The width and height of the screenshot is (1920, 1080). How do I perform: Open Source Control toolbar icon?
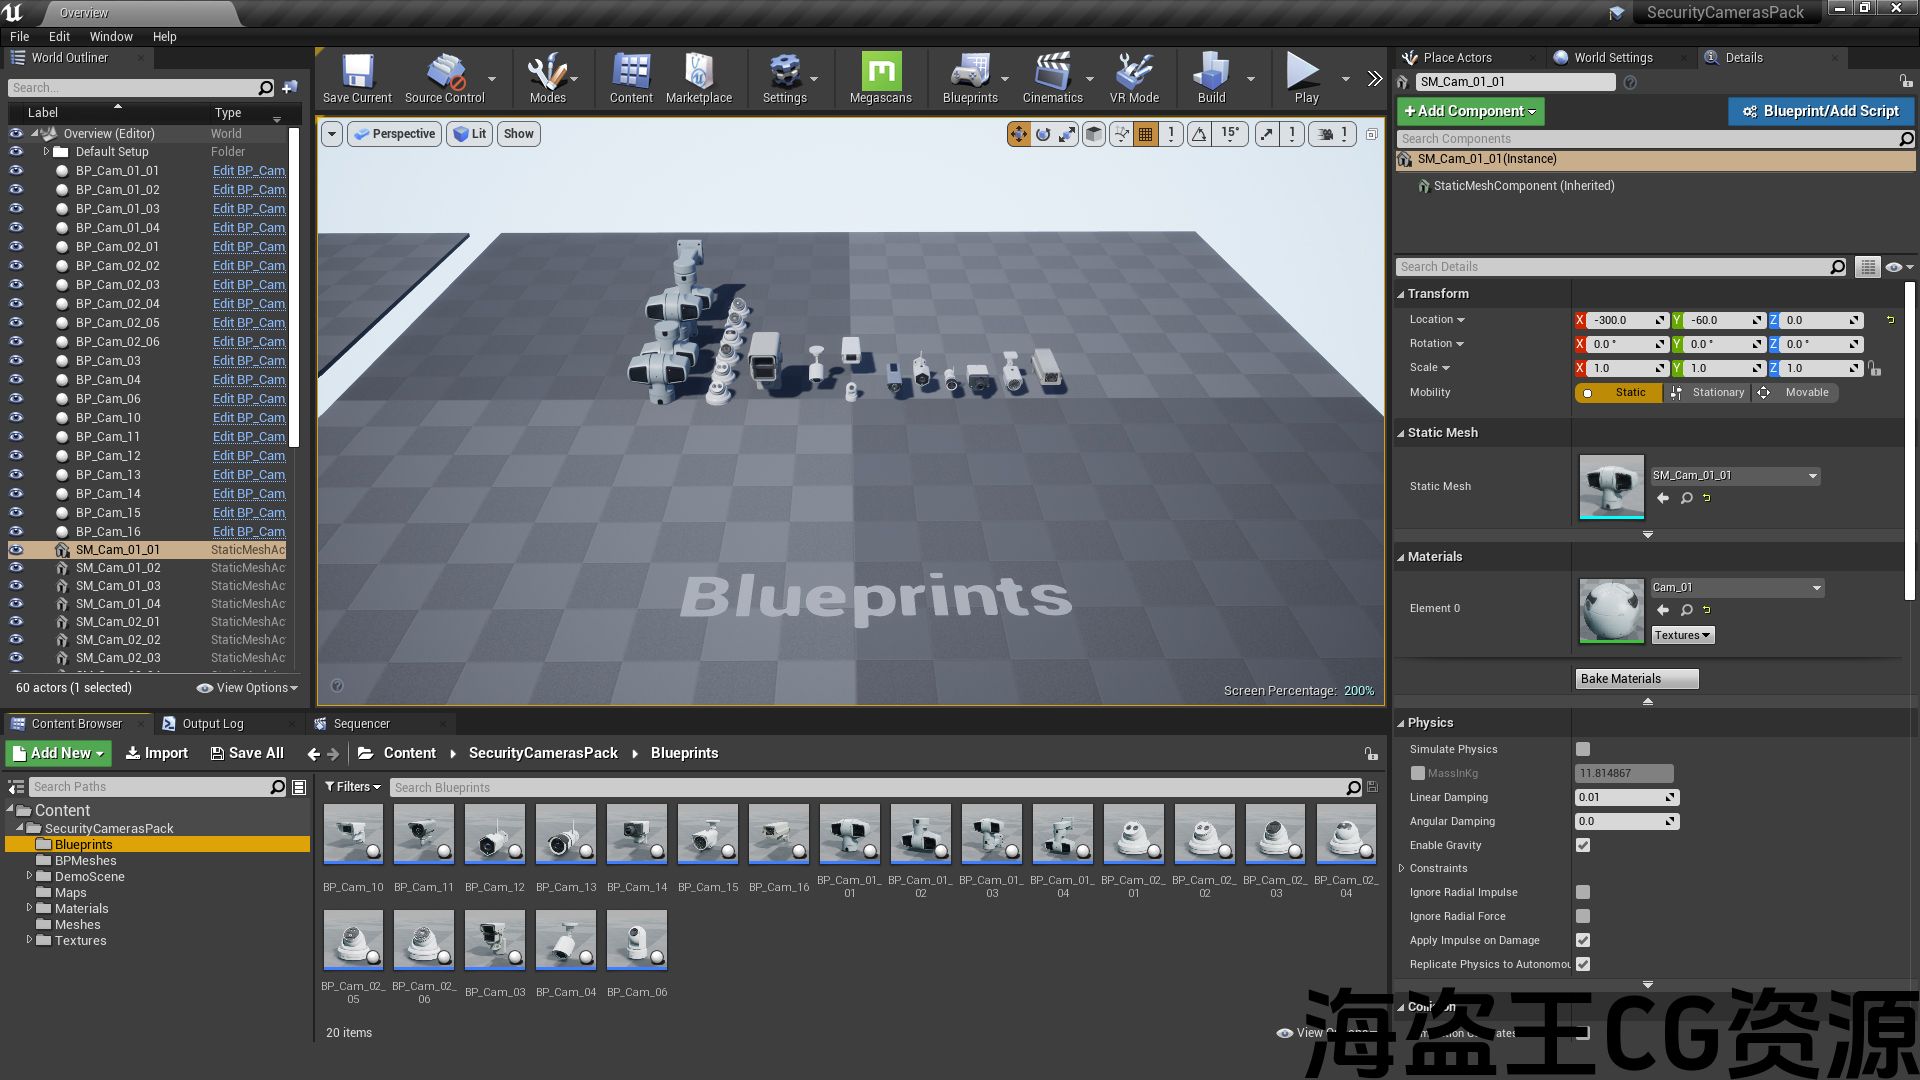[x=444, y=78]
